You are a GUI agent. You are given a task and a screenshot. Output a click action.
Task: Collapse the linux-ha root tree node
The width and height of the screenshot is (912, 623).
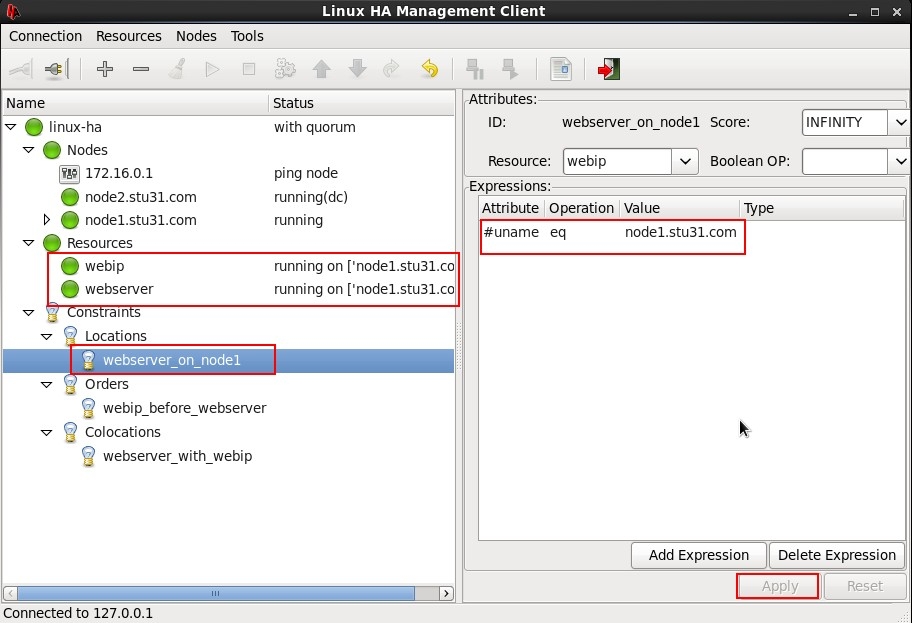10,126
